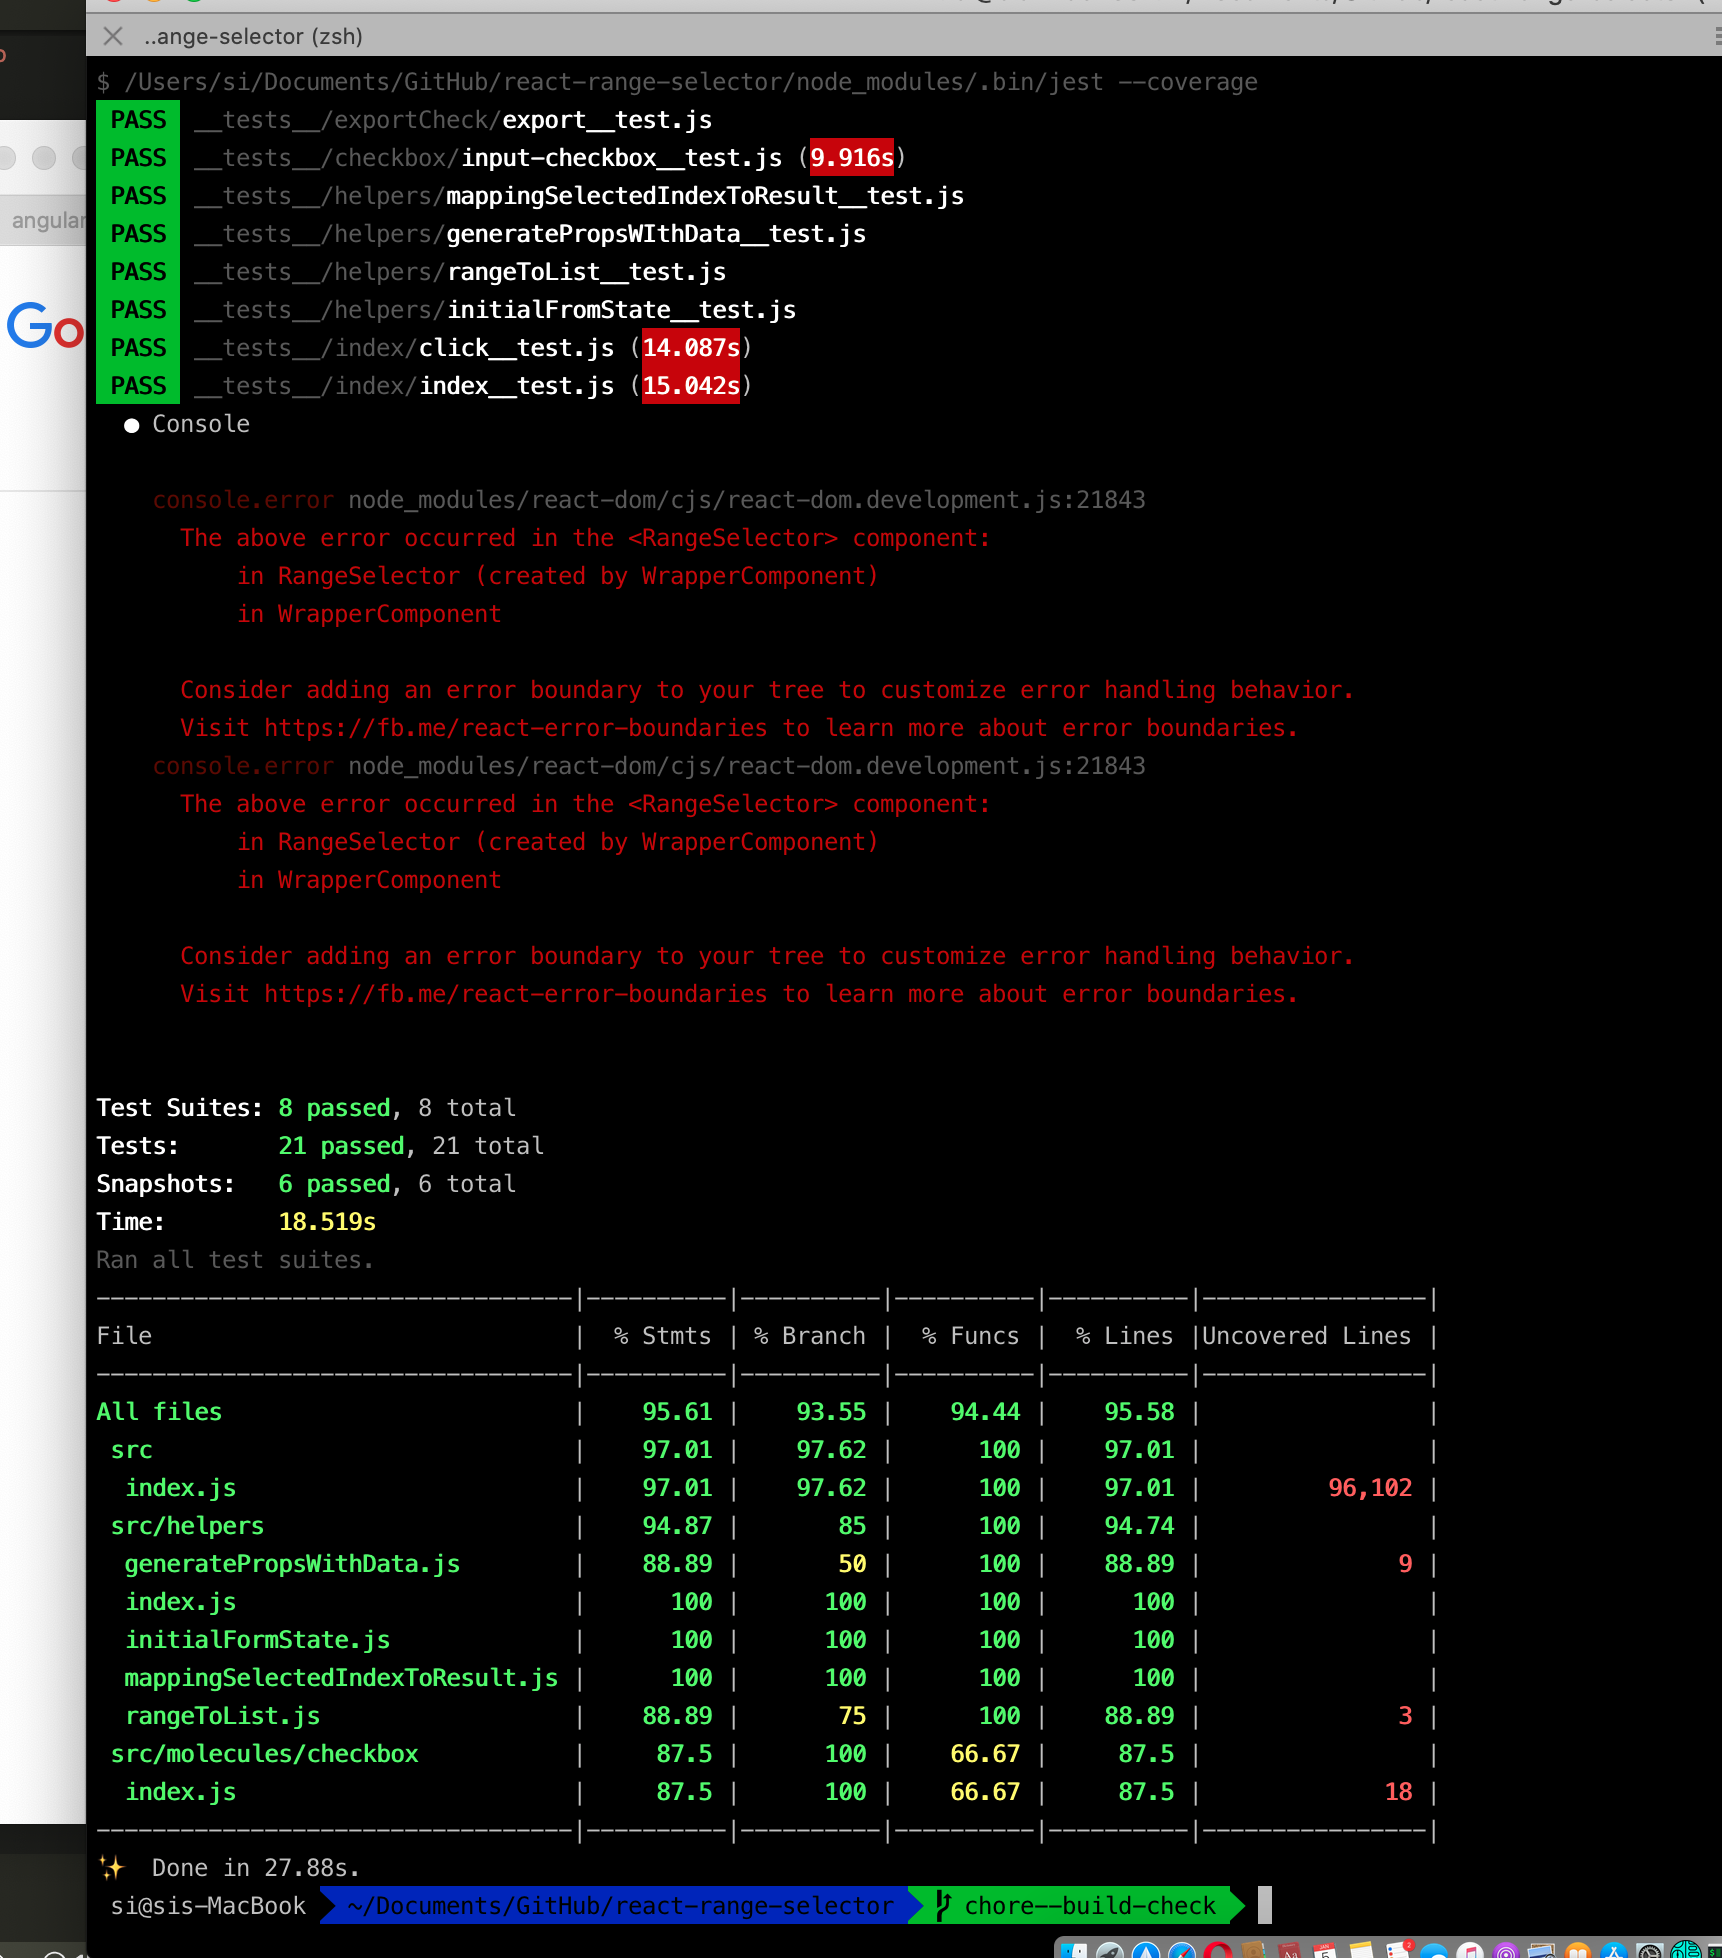Select the ..ange-selector (zsh) tab
Screen dimensions: 1722x1958
(x=253, y=36)
